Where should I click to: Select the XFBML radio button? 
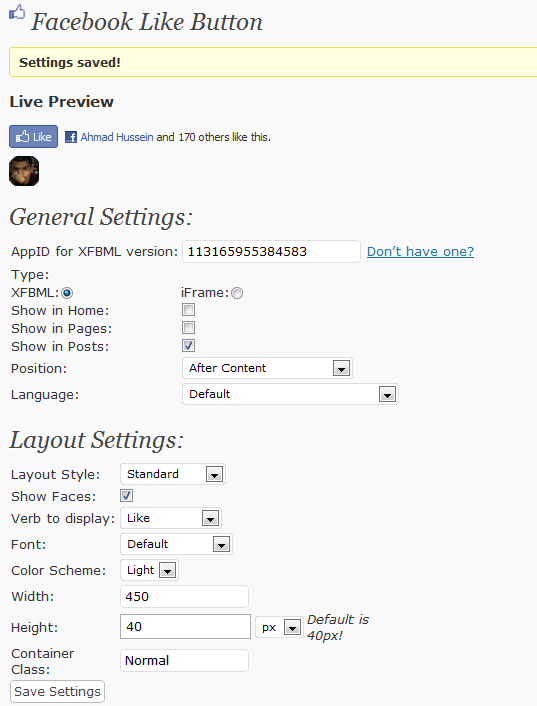67,293
